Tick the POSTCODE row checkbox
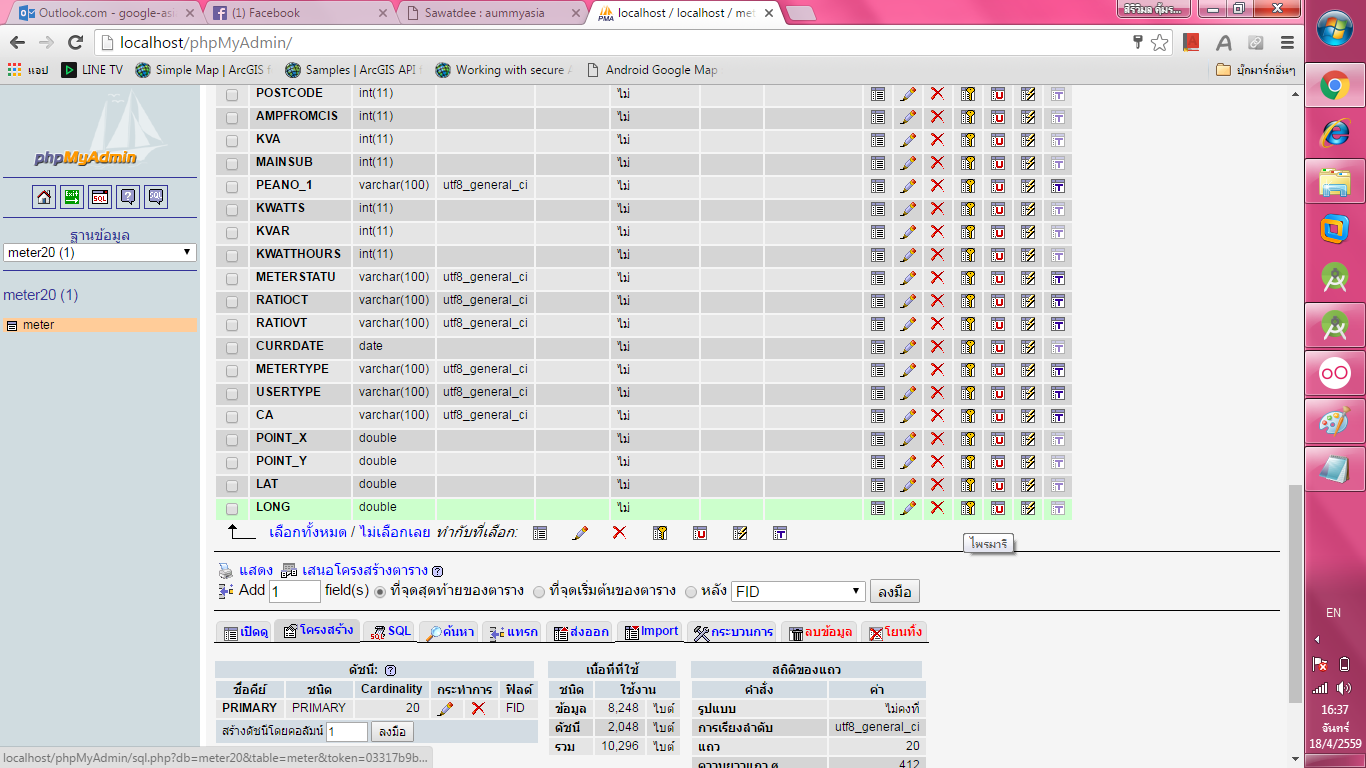Screen dimensions: 1366x768 [x=232, y=95]
